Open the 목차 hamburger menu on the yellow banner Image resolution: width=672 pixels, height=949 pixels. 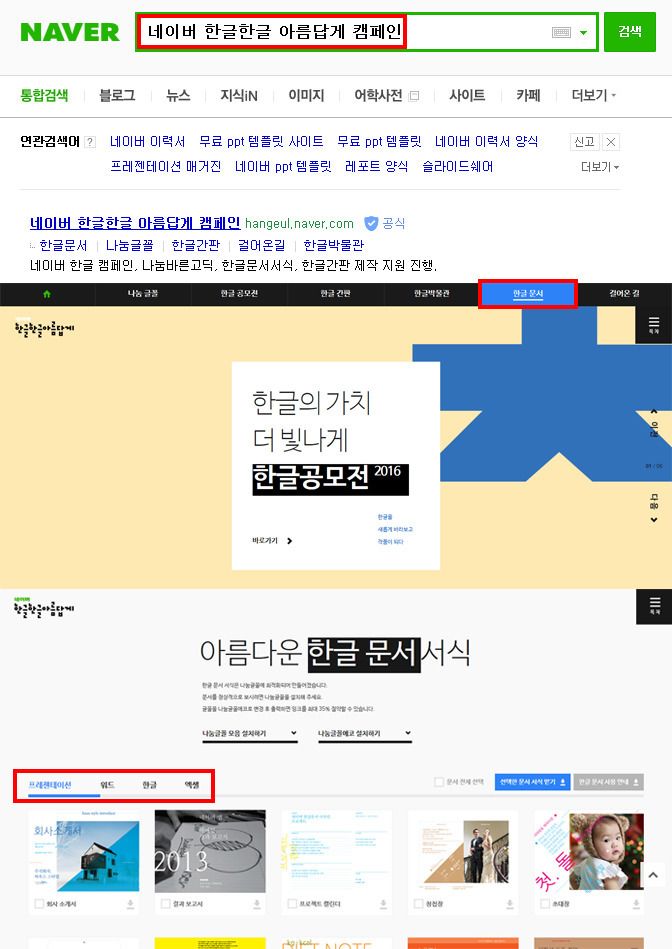click(x=654, y=325)
